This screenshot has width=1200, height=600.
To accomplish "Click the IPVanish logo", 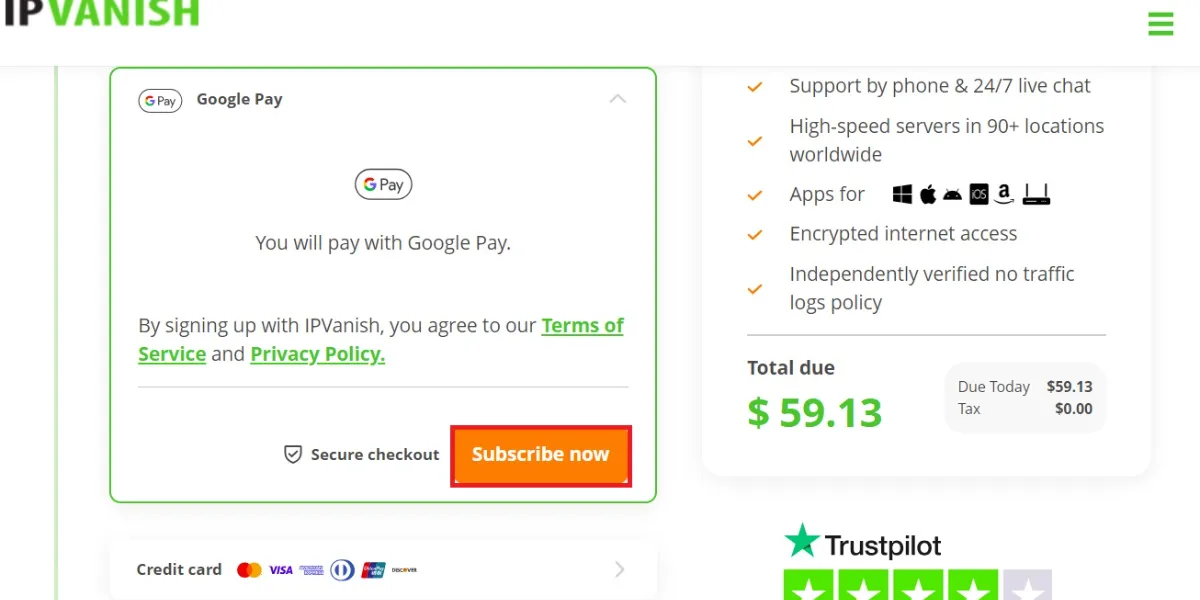I will click(101, 13).
